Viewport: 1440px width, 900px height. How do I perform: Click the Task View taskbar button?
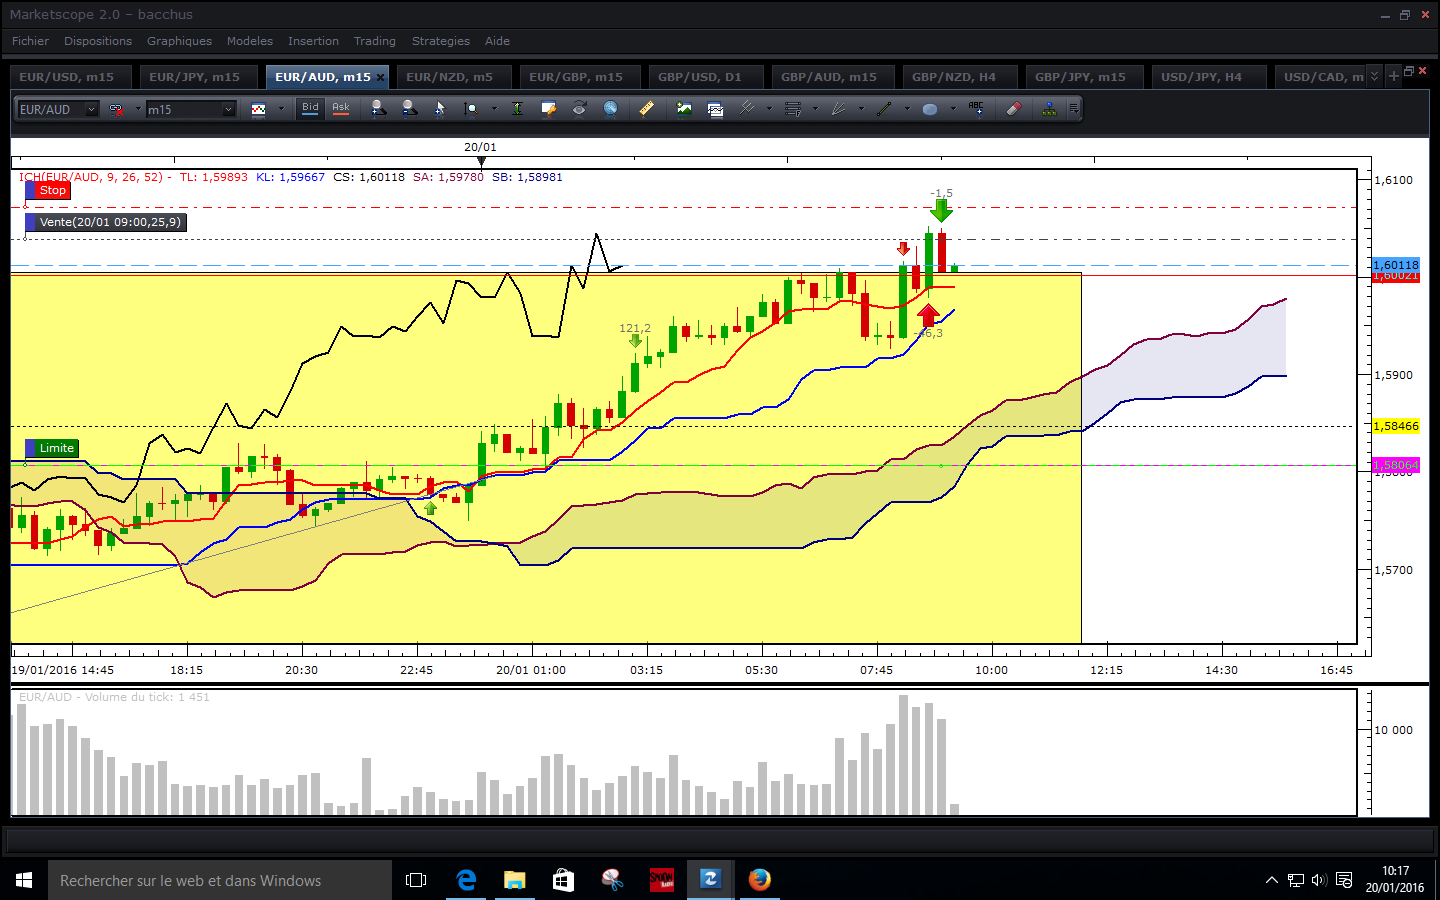click(x=416, y=880)
